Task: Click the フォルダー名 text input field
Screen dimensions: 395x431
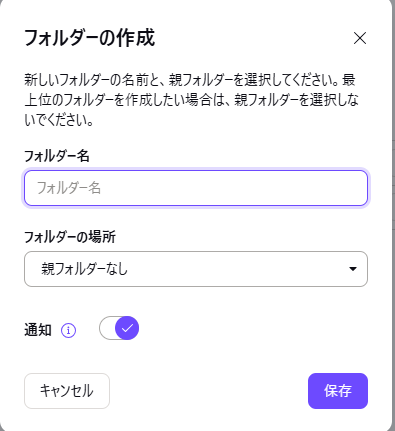Action: tap(196, 188)
